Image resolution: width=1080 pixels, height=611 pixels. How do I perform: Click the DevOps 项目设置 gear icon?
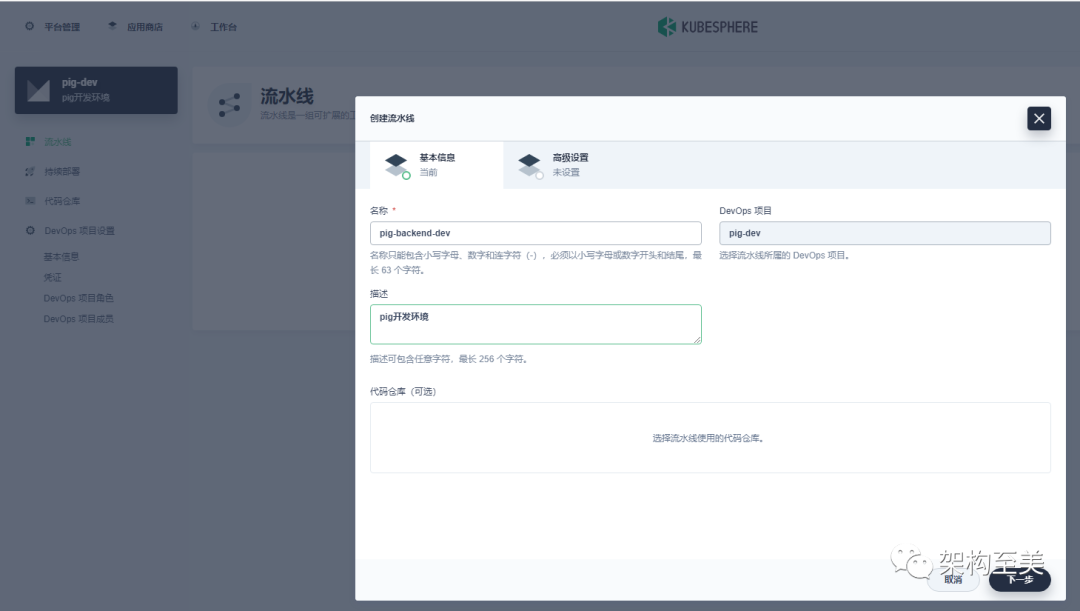[30, 230]
